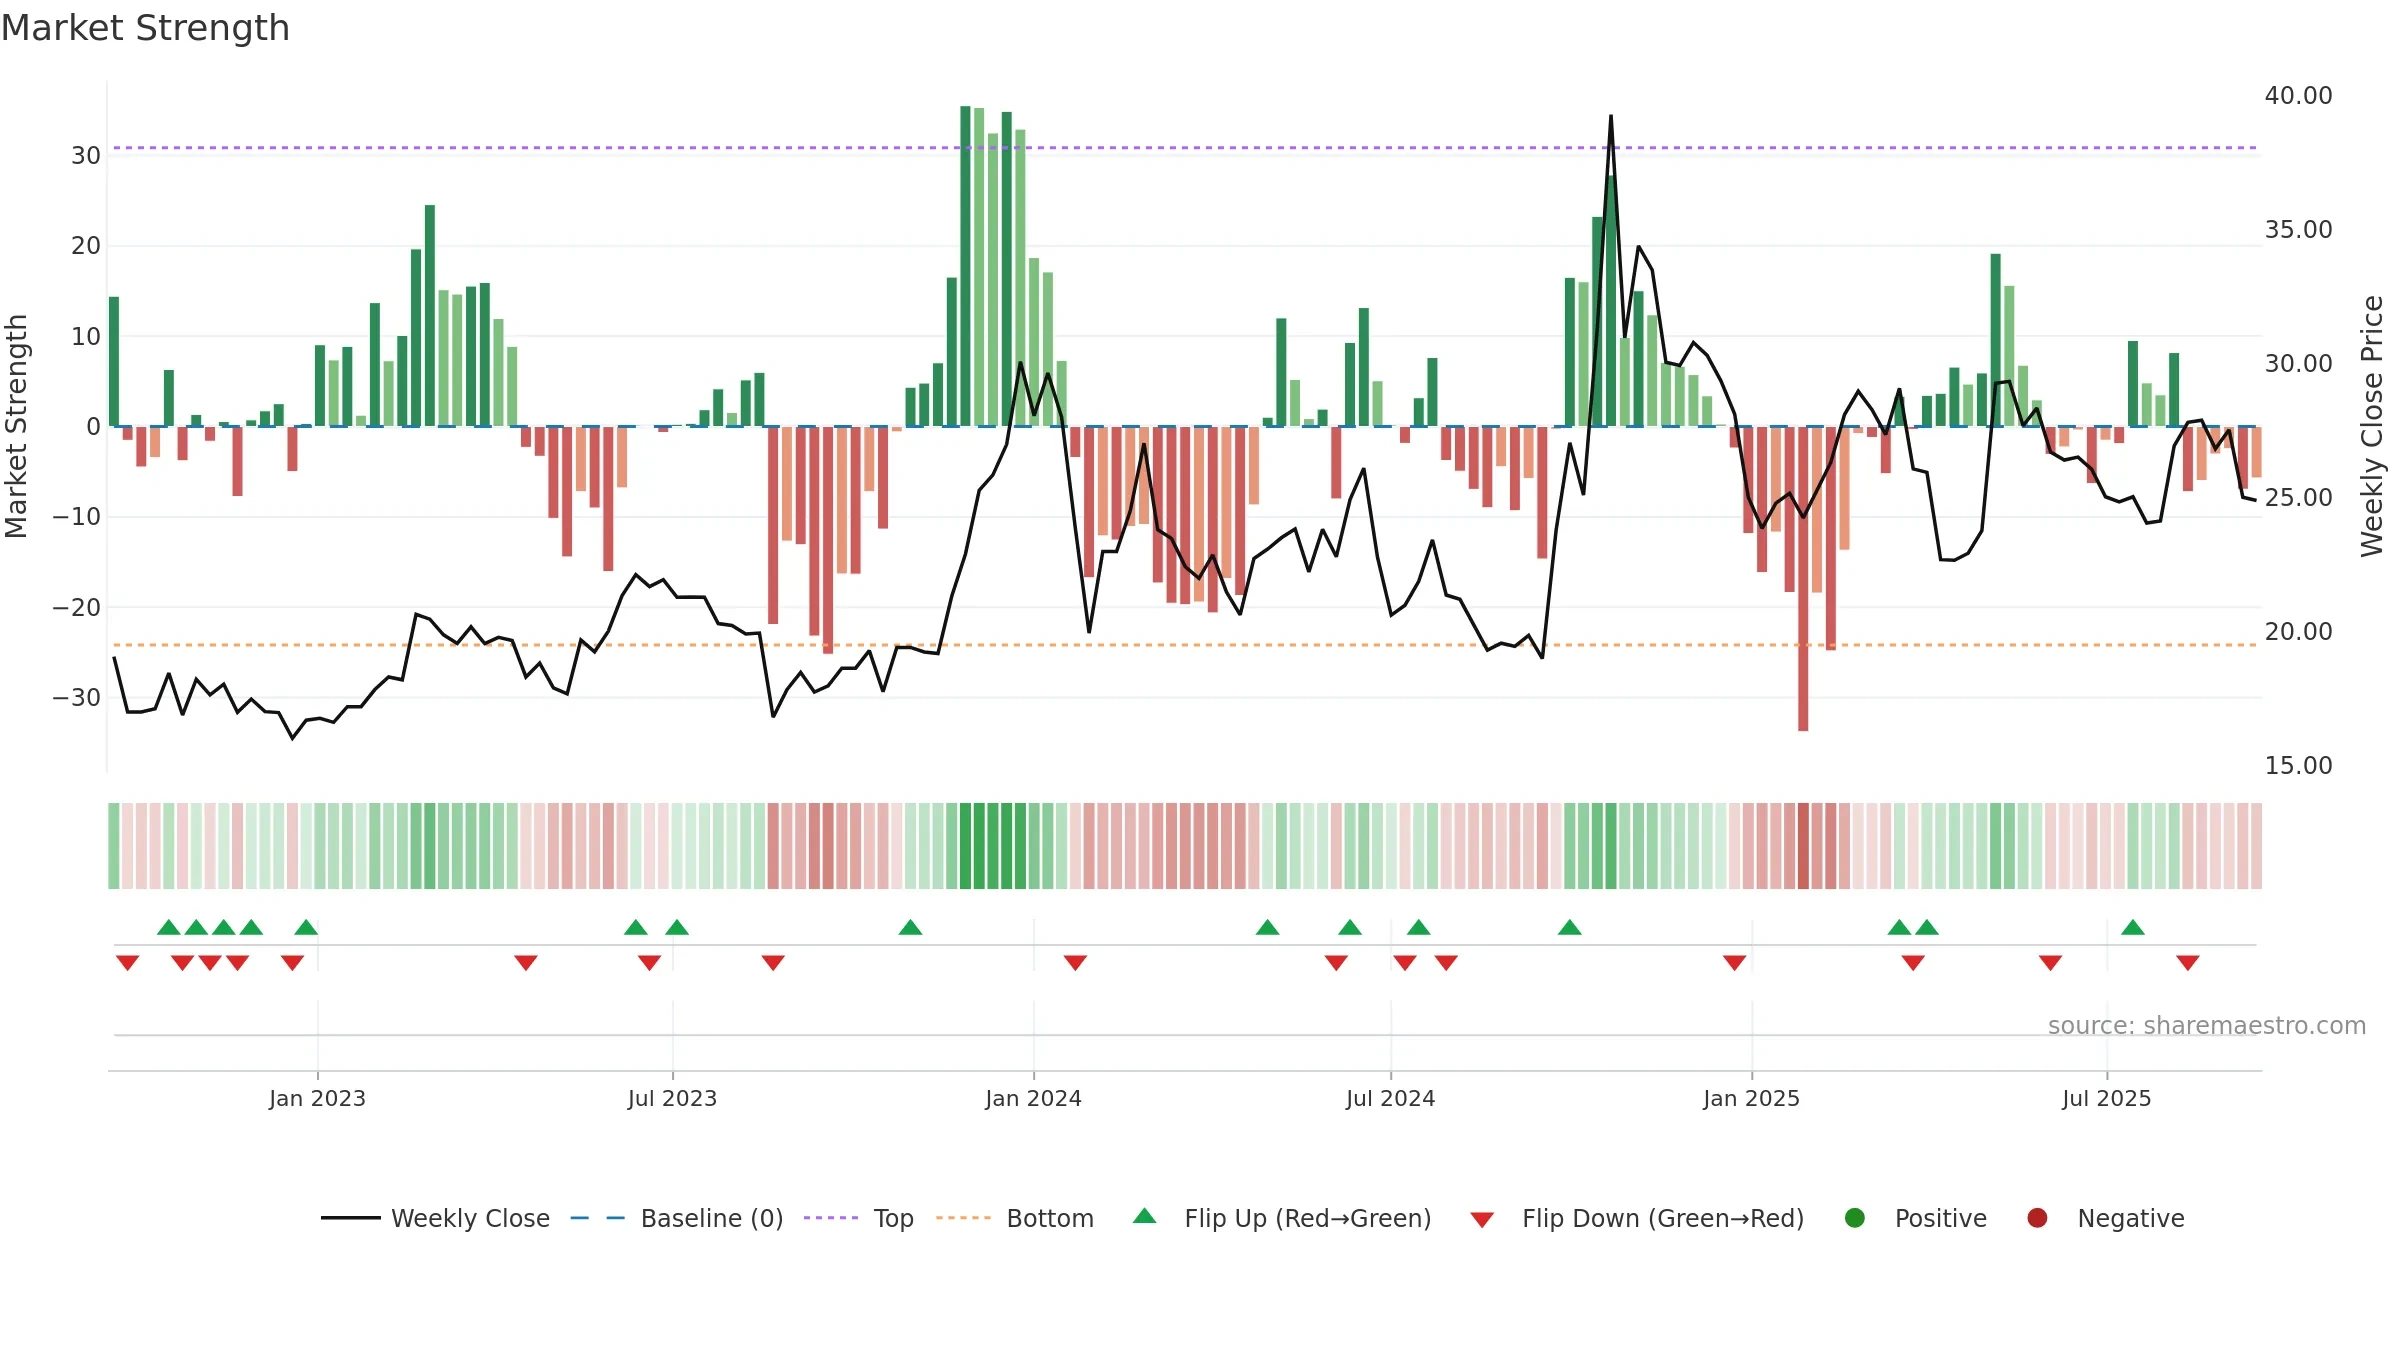Screen dimensions: 2400x1350
Task: Click the 30 market strength axis label
Action: point(86,155)
